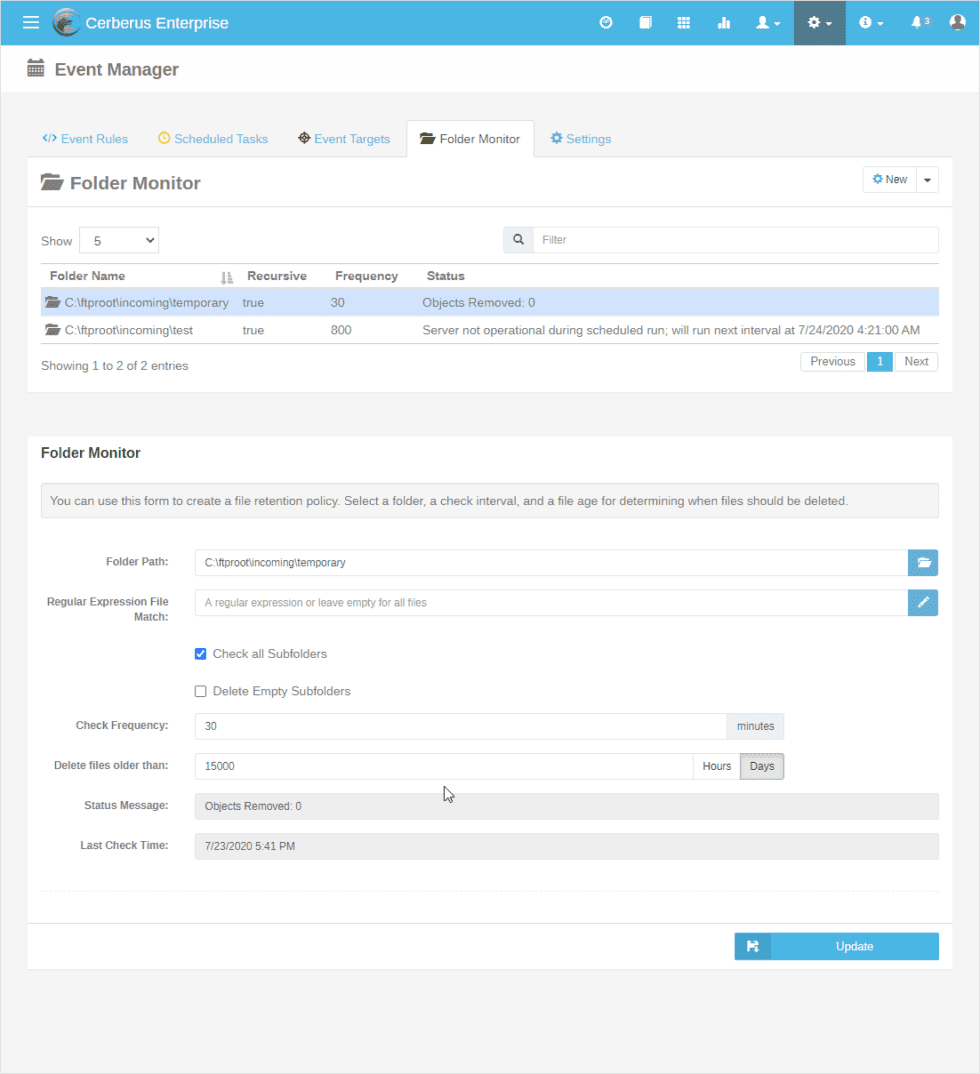The height and width of the screenshot is (1074, 980).
Task: Click the hamburger menu icon top left
Action: click(x=30, y=22)
